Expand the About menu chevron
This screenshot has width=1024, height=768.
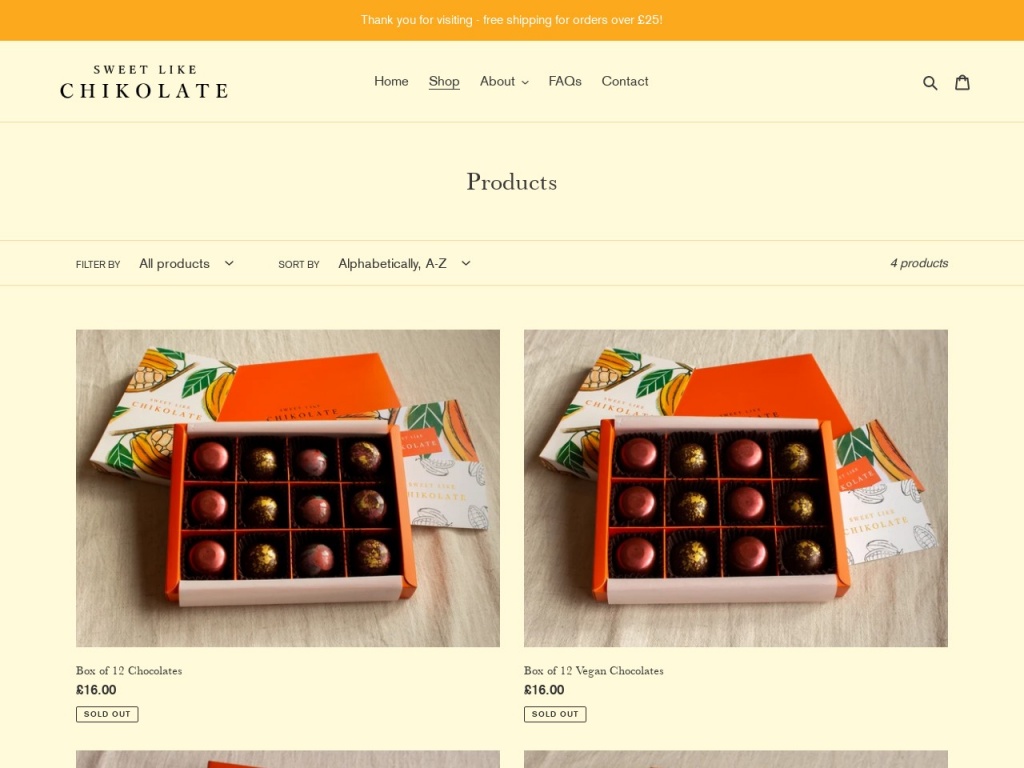pos(525,82)
